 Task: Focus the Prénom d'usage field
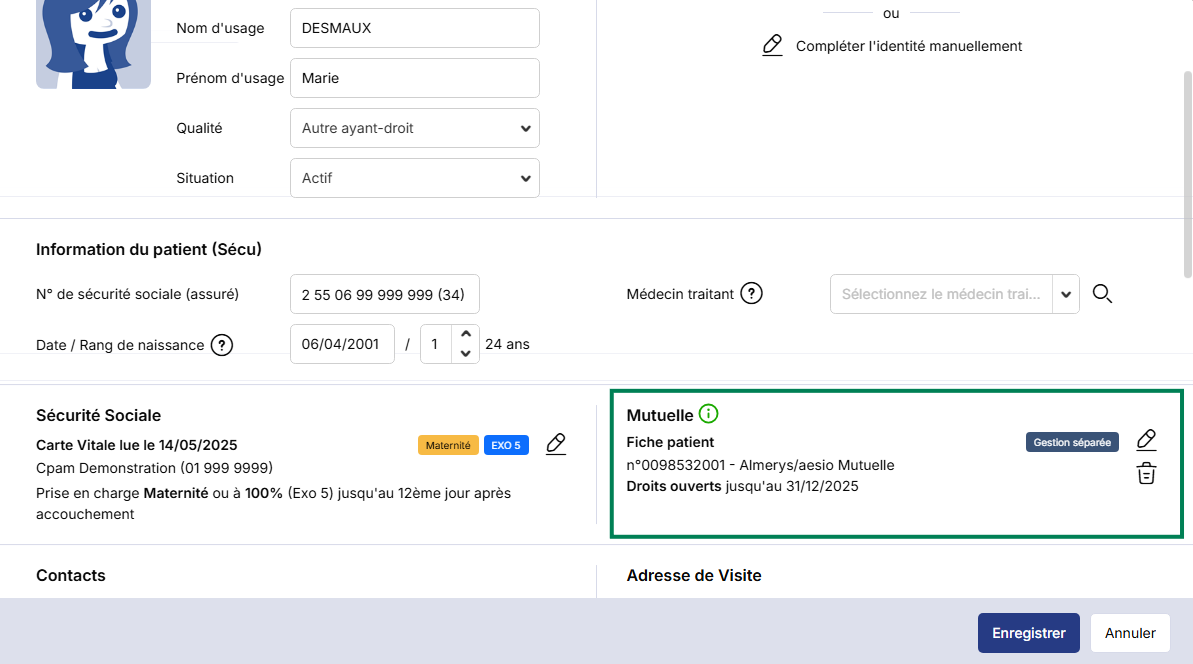tap(414, 78)
